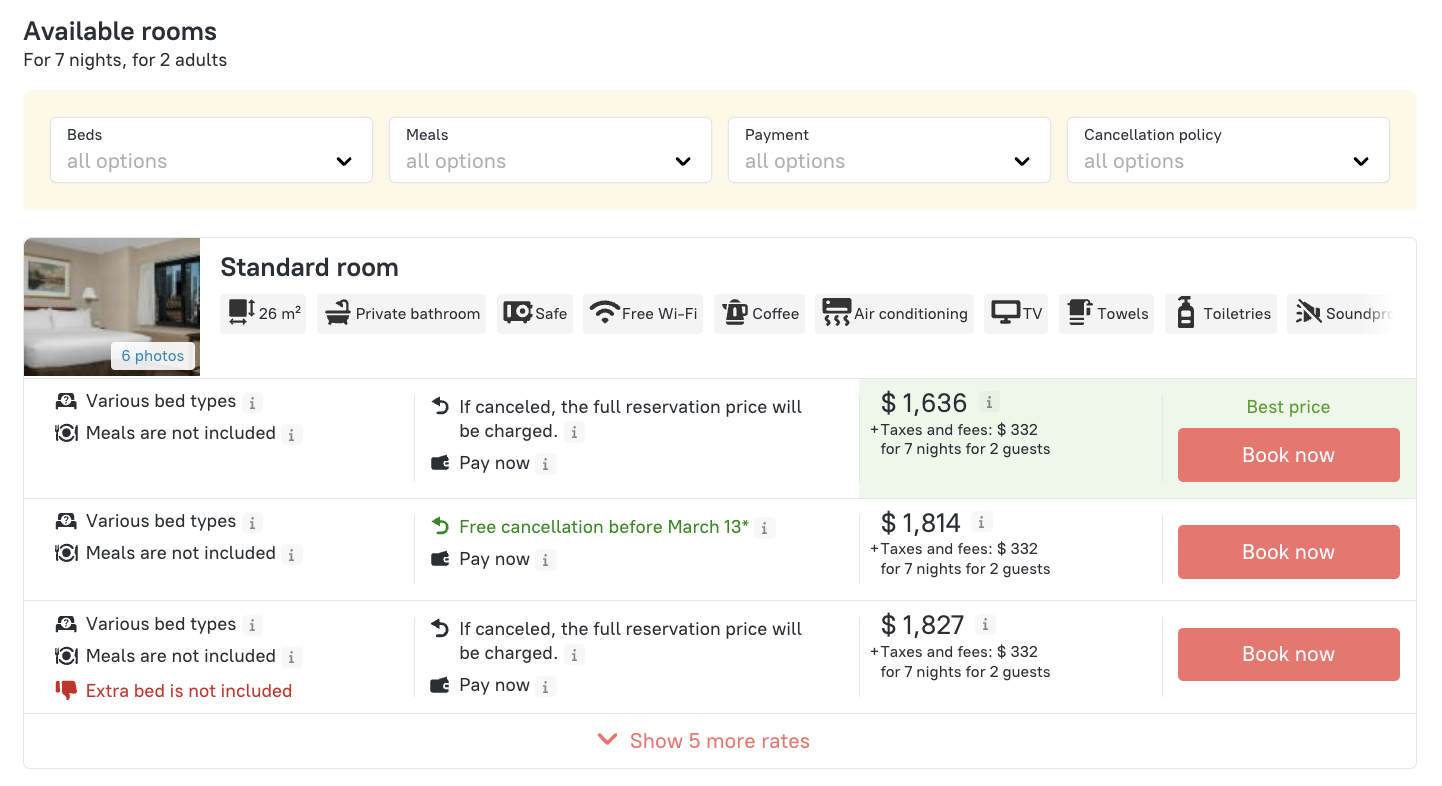Click info icon beside $1,636 price
Viewport: 1442px width, 786px height.
point(989,402)
